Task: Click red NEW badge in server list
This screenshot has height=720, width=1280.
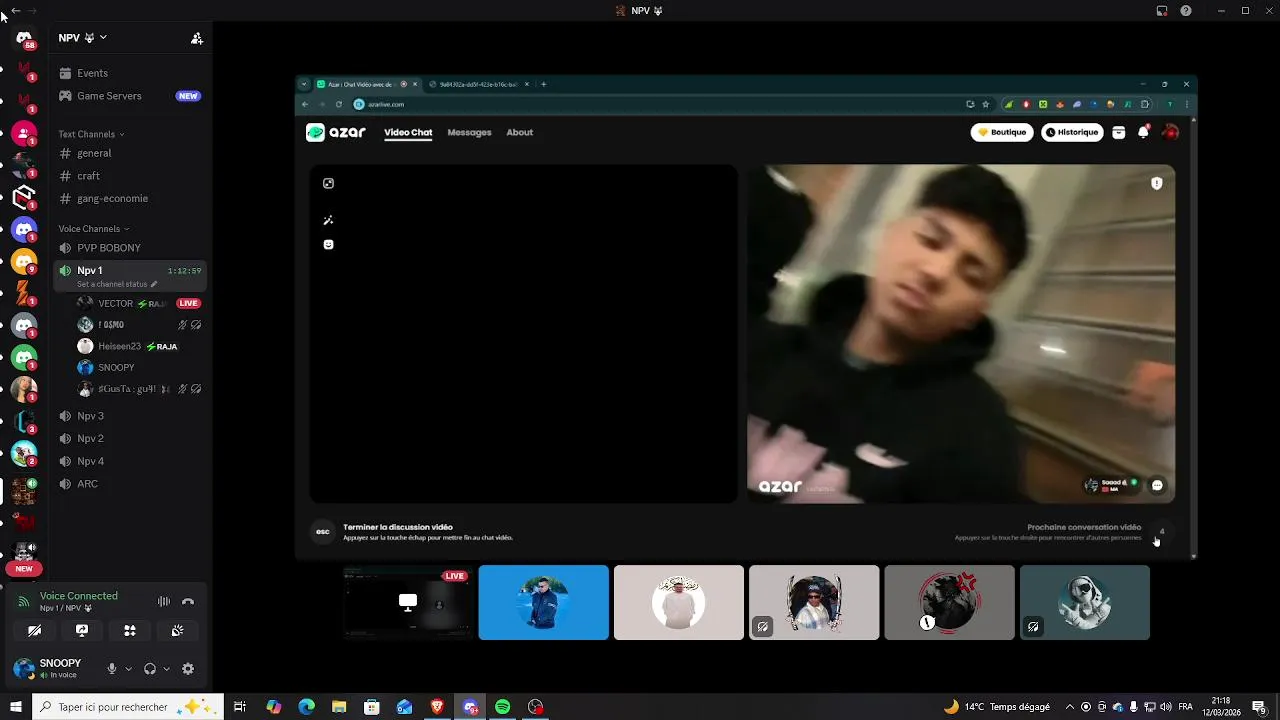Action: [24, 569]
